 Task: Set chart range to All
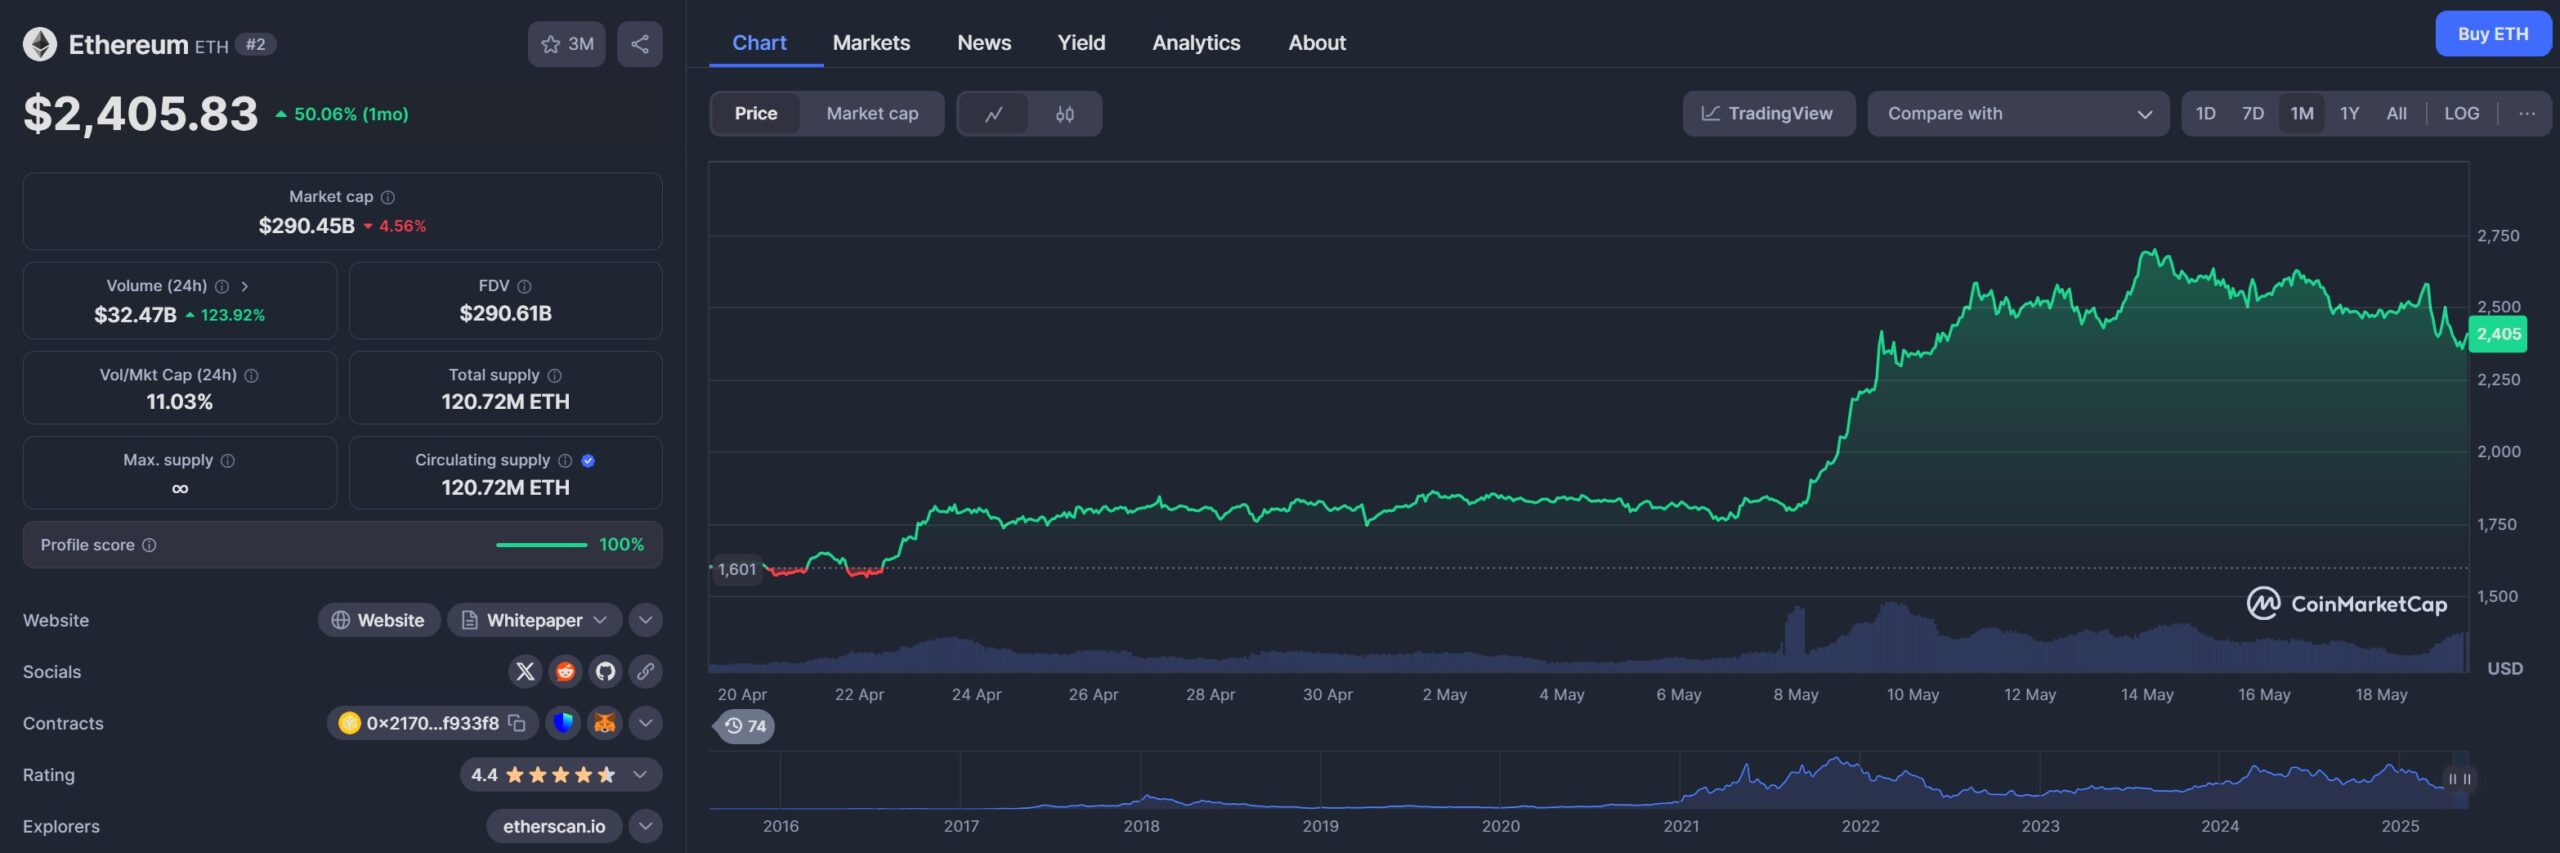click(x=2397, y=114)
